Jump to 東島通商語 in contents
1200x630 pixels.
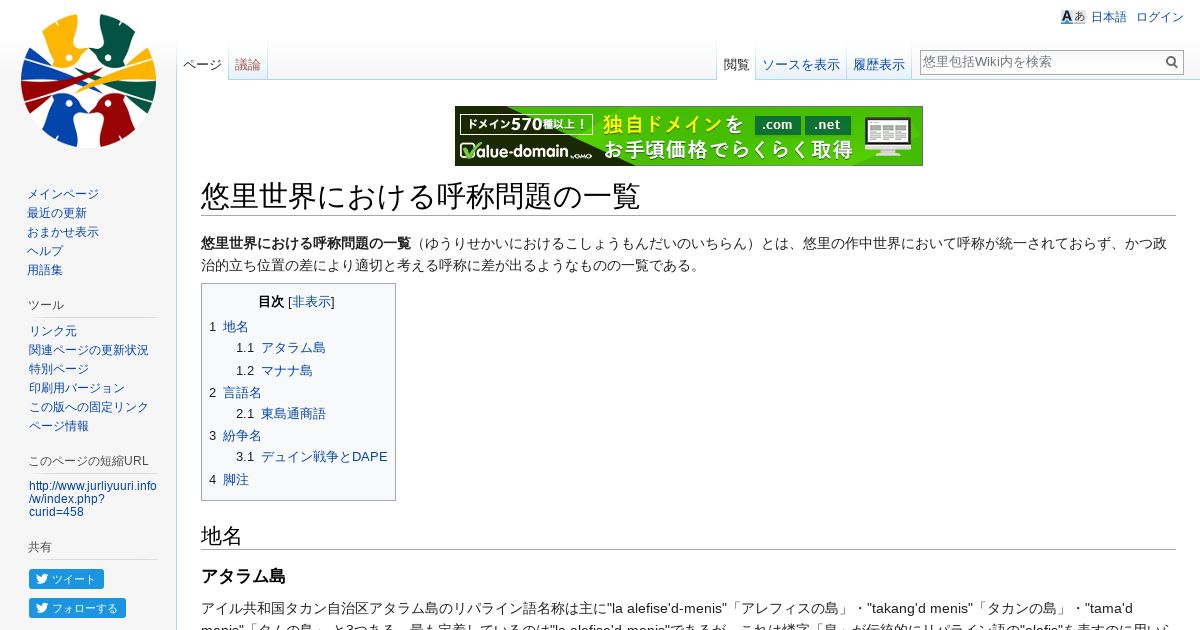pos(293,414)
